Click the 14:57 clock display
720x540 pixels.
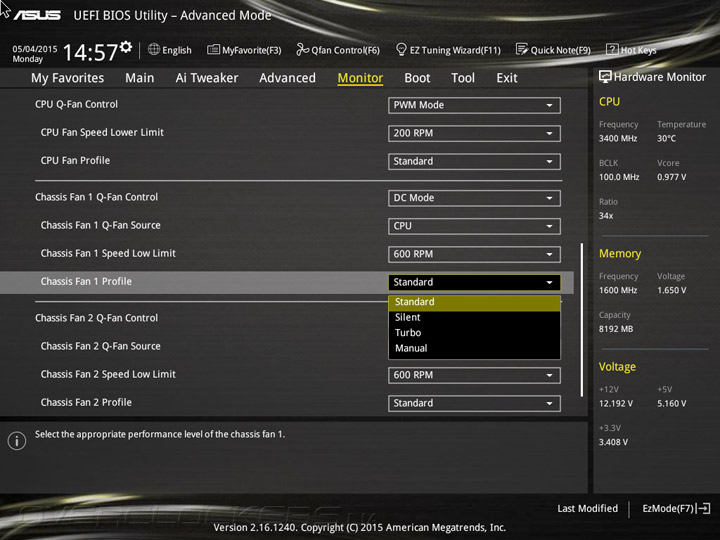tap(90, 52)
